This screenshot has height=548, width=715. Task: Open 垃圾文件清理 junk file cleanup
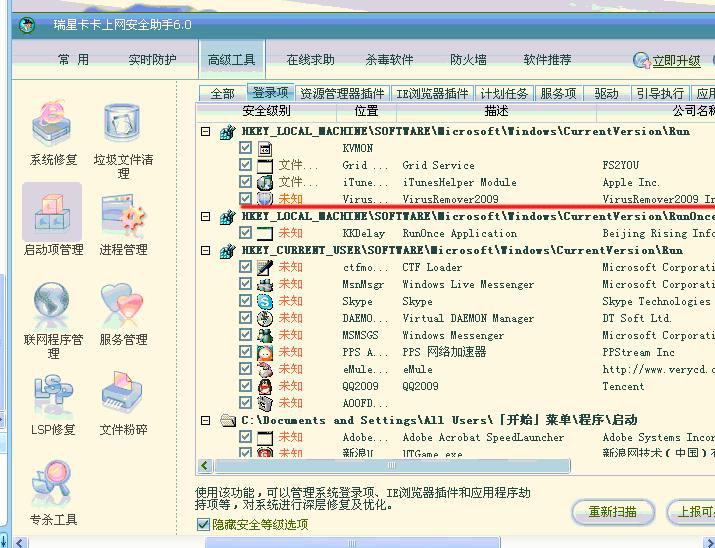[x=123, y=140]
